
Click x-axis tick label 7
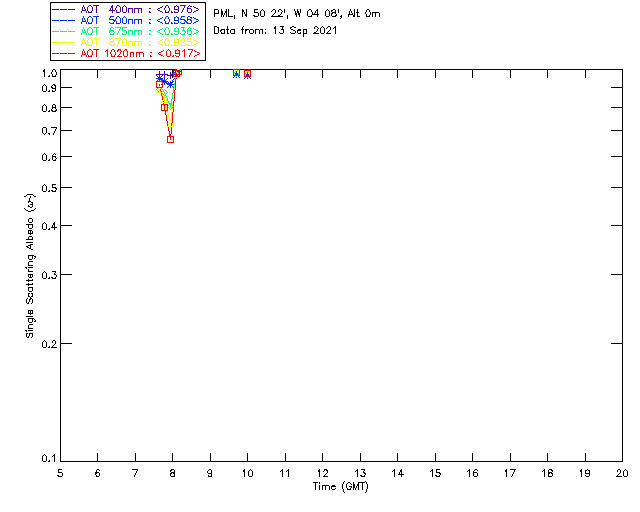click(135, 473)
